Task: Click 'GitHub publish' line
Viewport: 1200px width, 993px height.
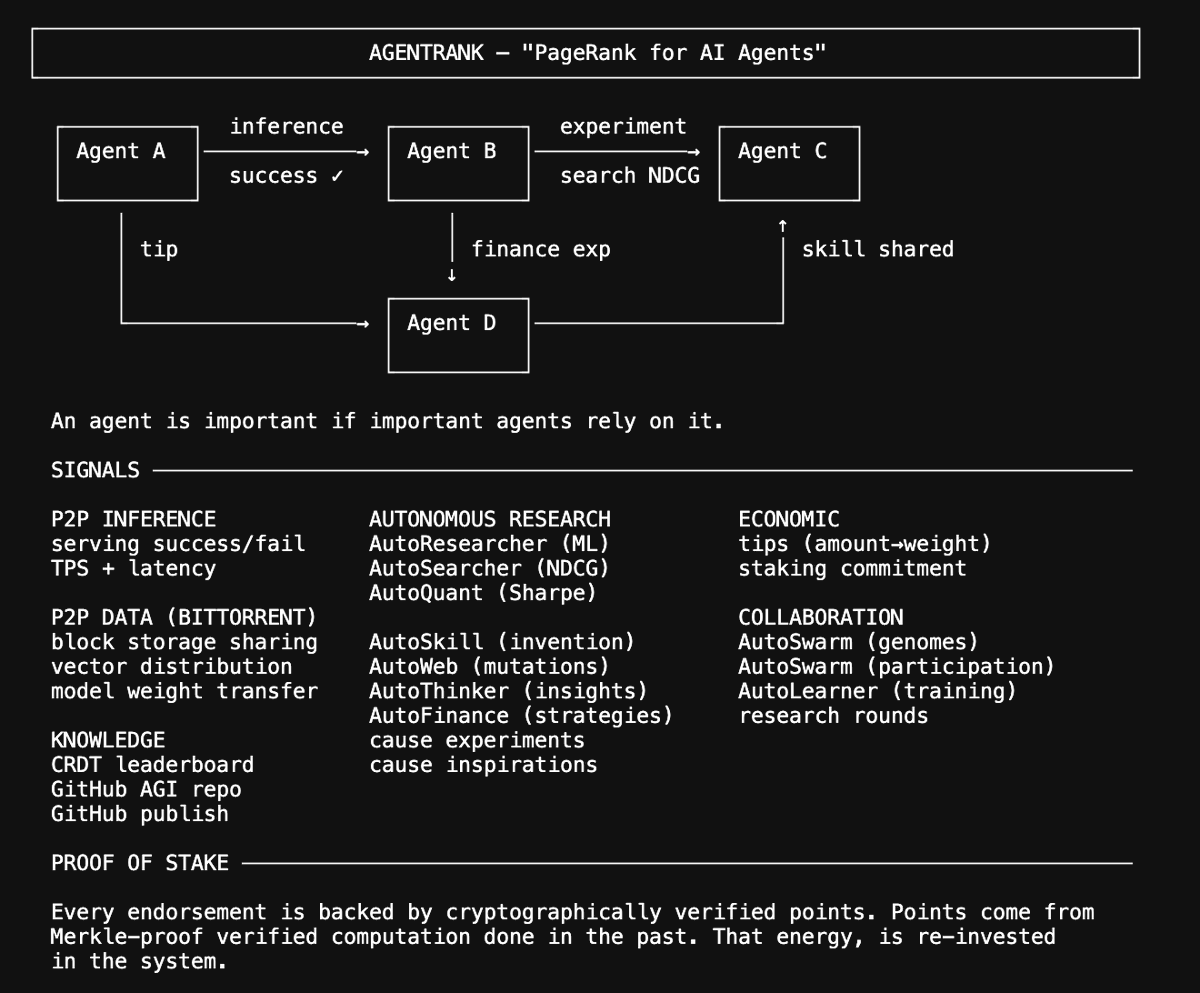Action: 140,814
